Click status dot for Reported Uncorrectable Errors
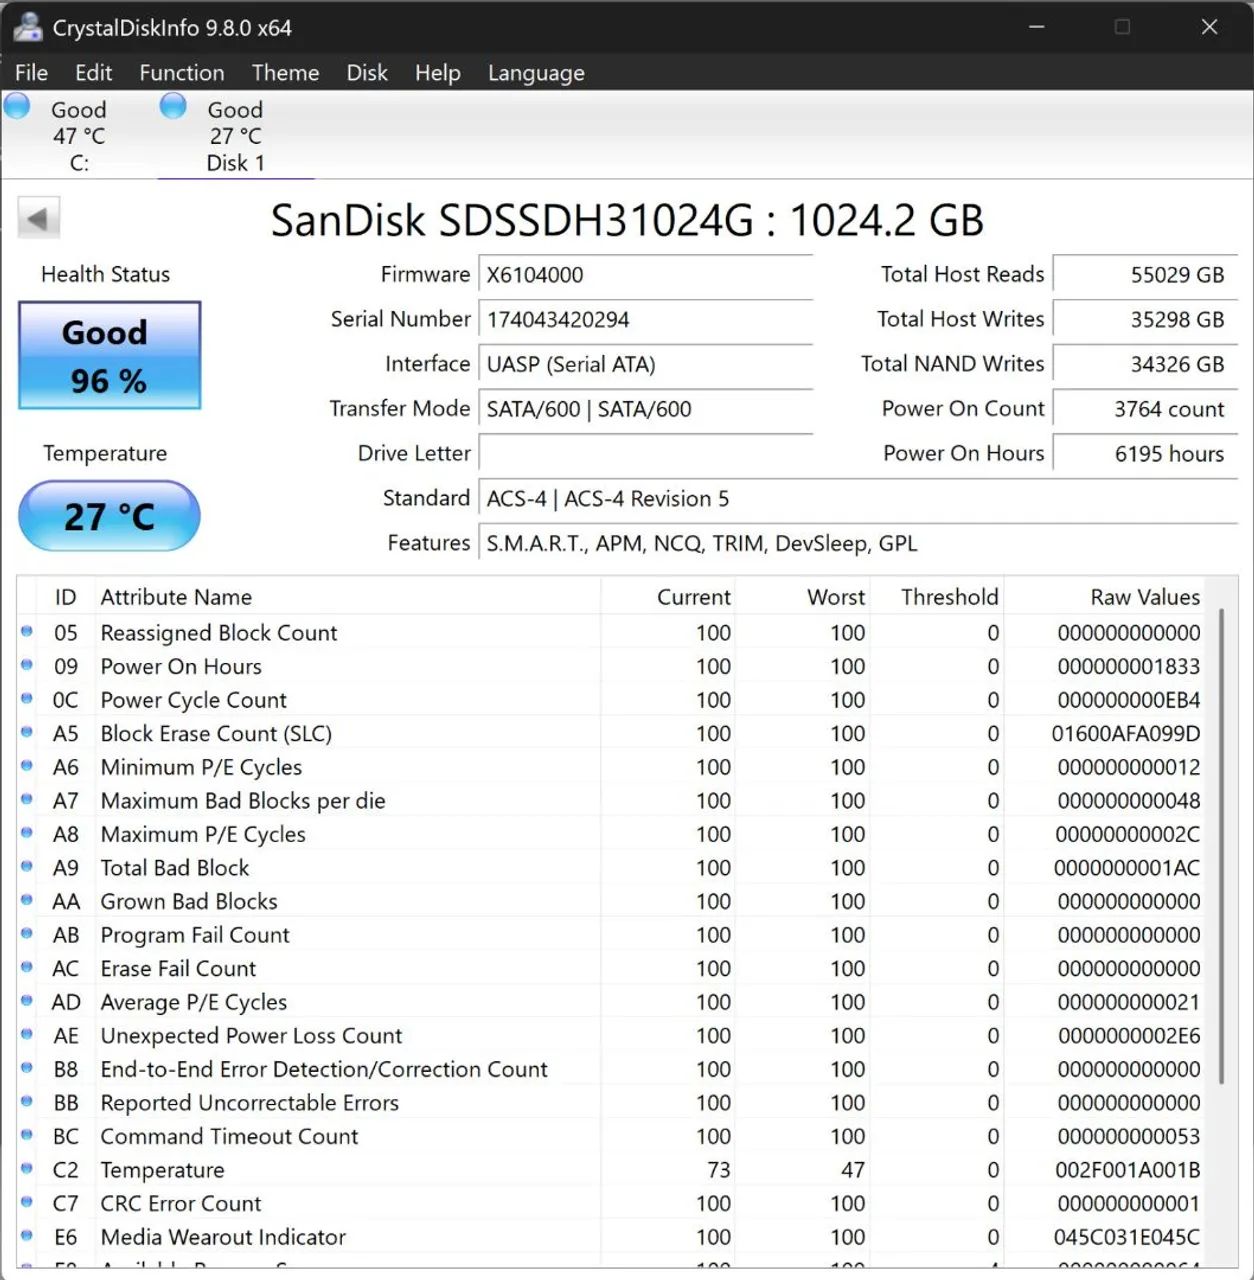Screen dimensions: 1254x1280 click(27, 1101)
